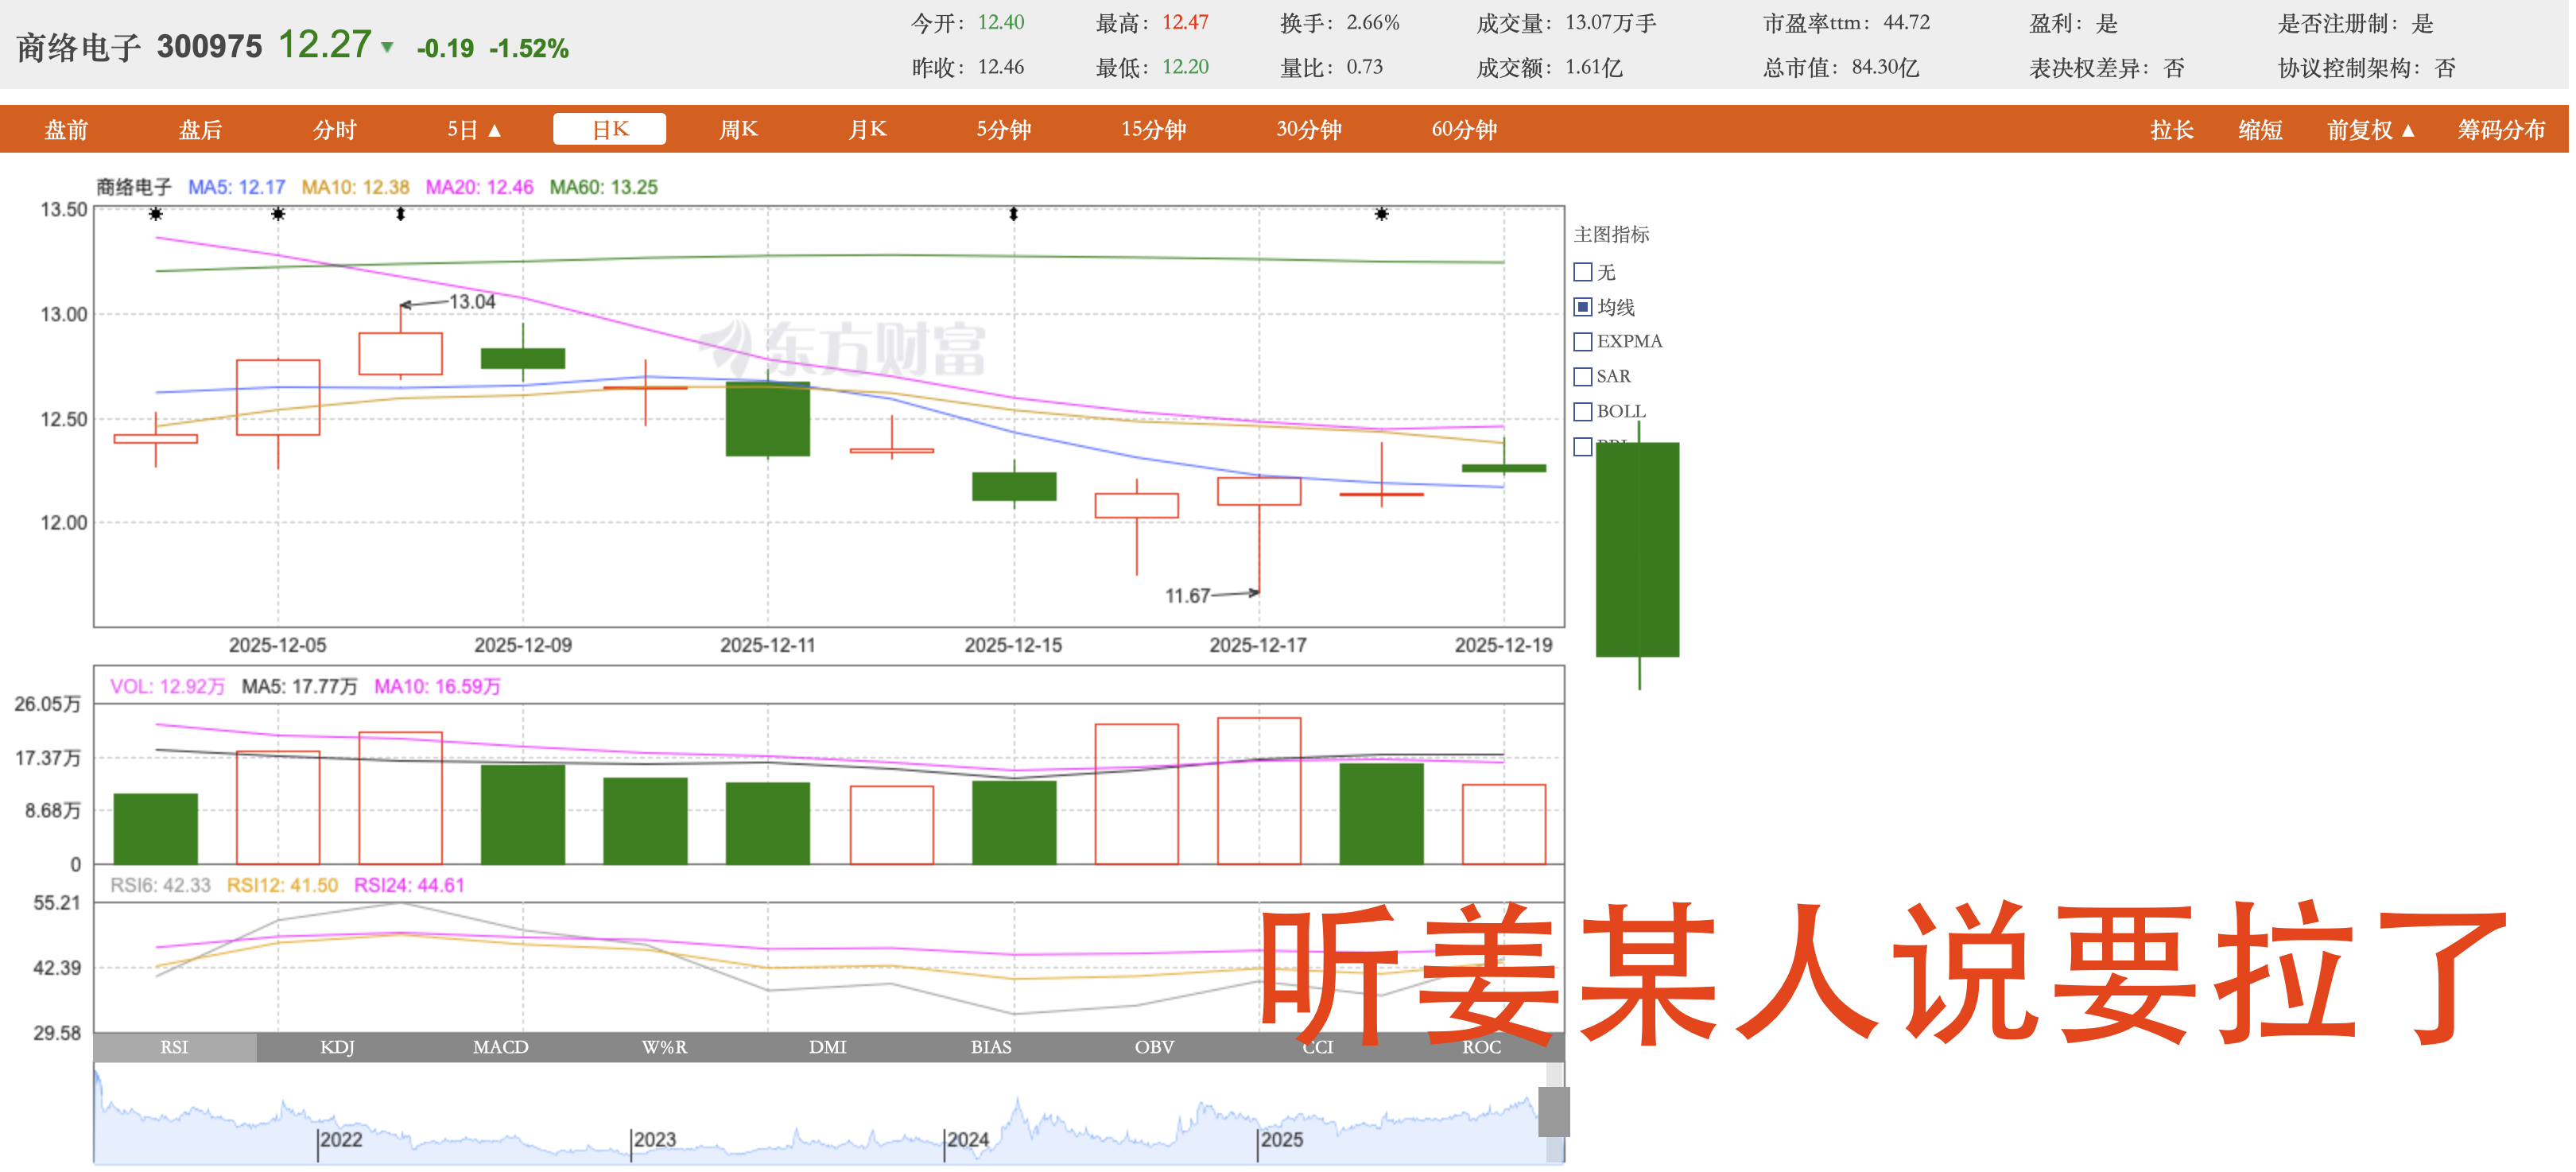Screen dimensions: 2576x1172
Task: Click the green down arrow beside price 12.27
Action: (388, 47)
